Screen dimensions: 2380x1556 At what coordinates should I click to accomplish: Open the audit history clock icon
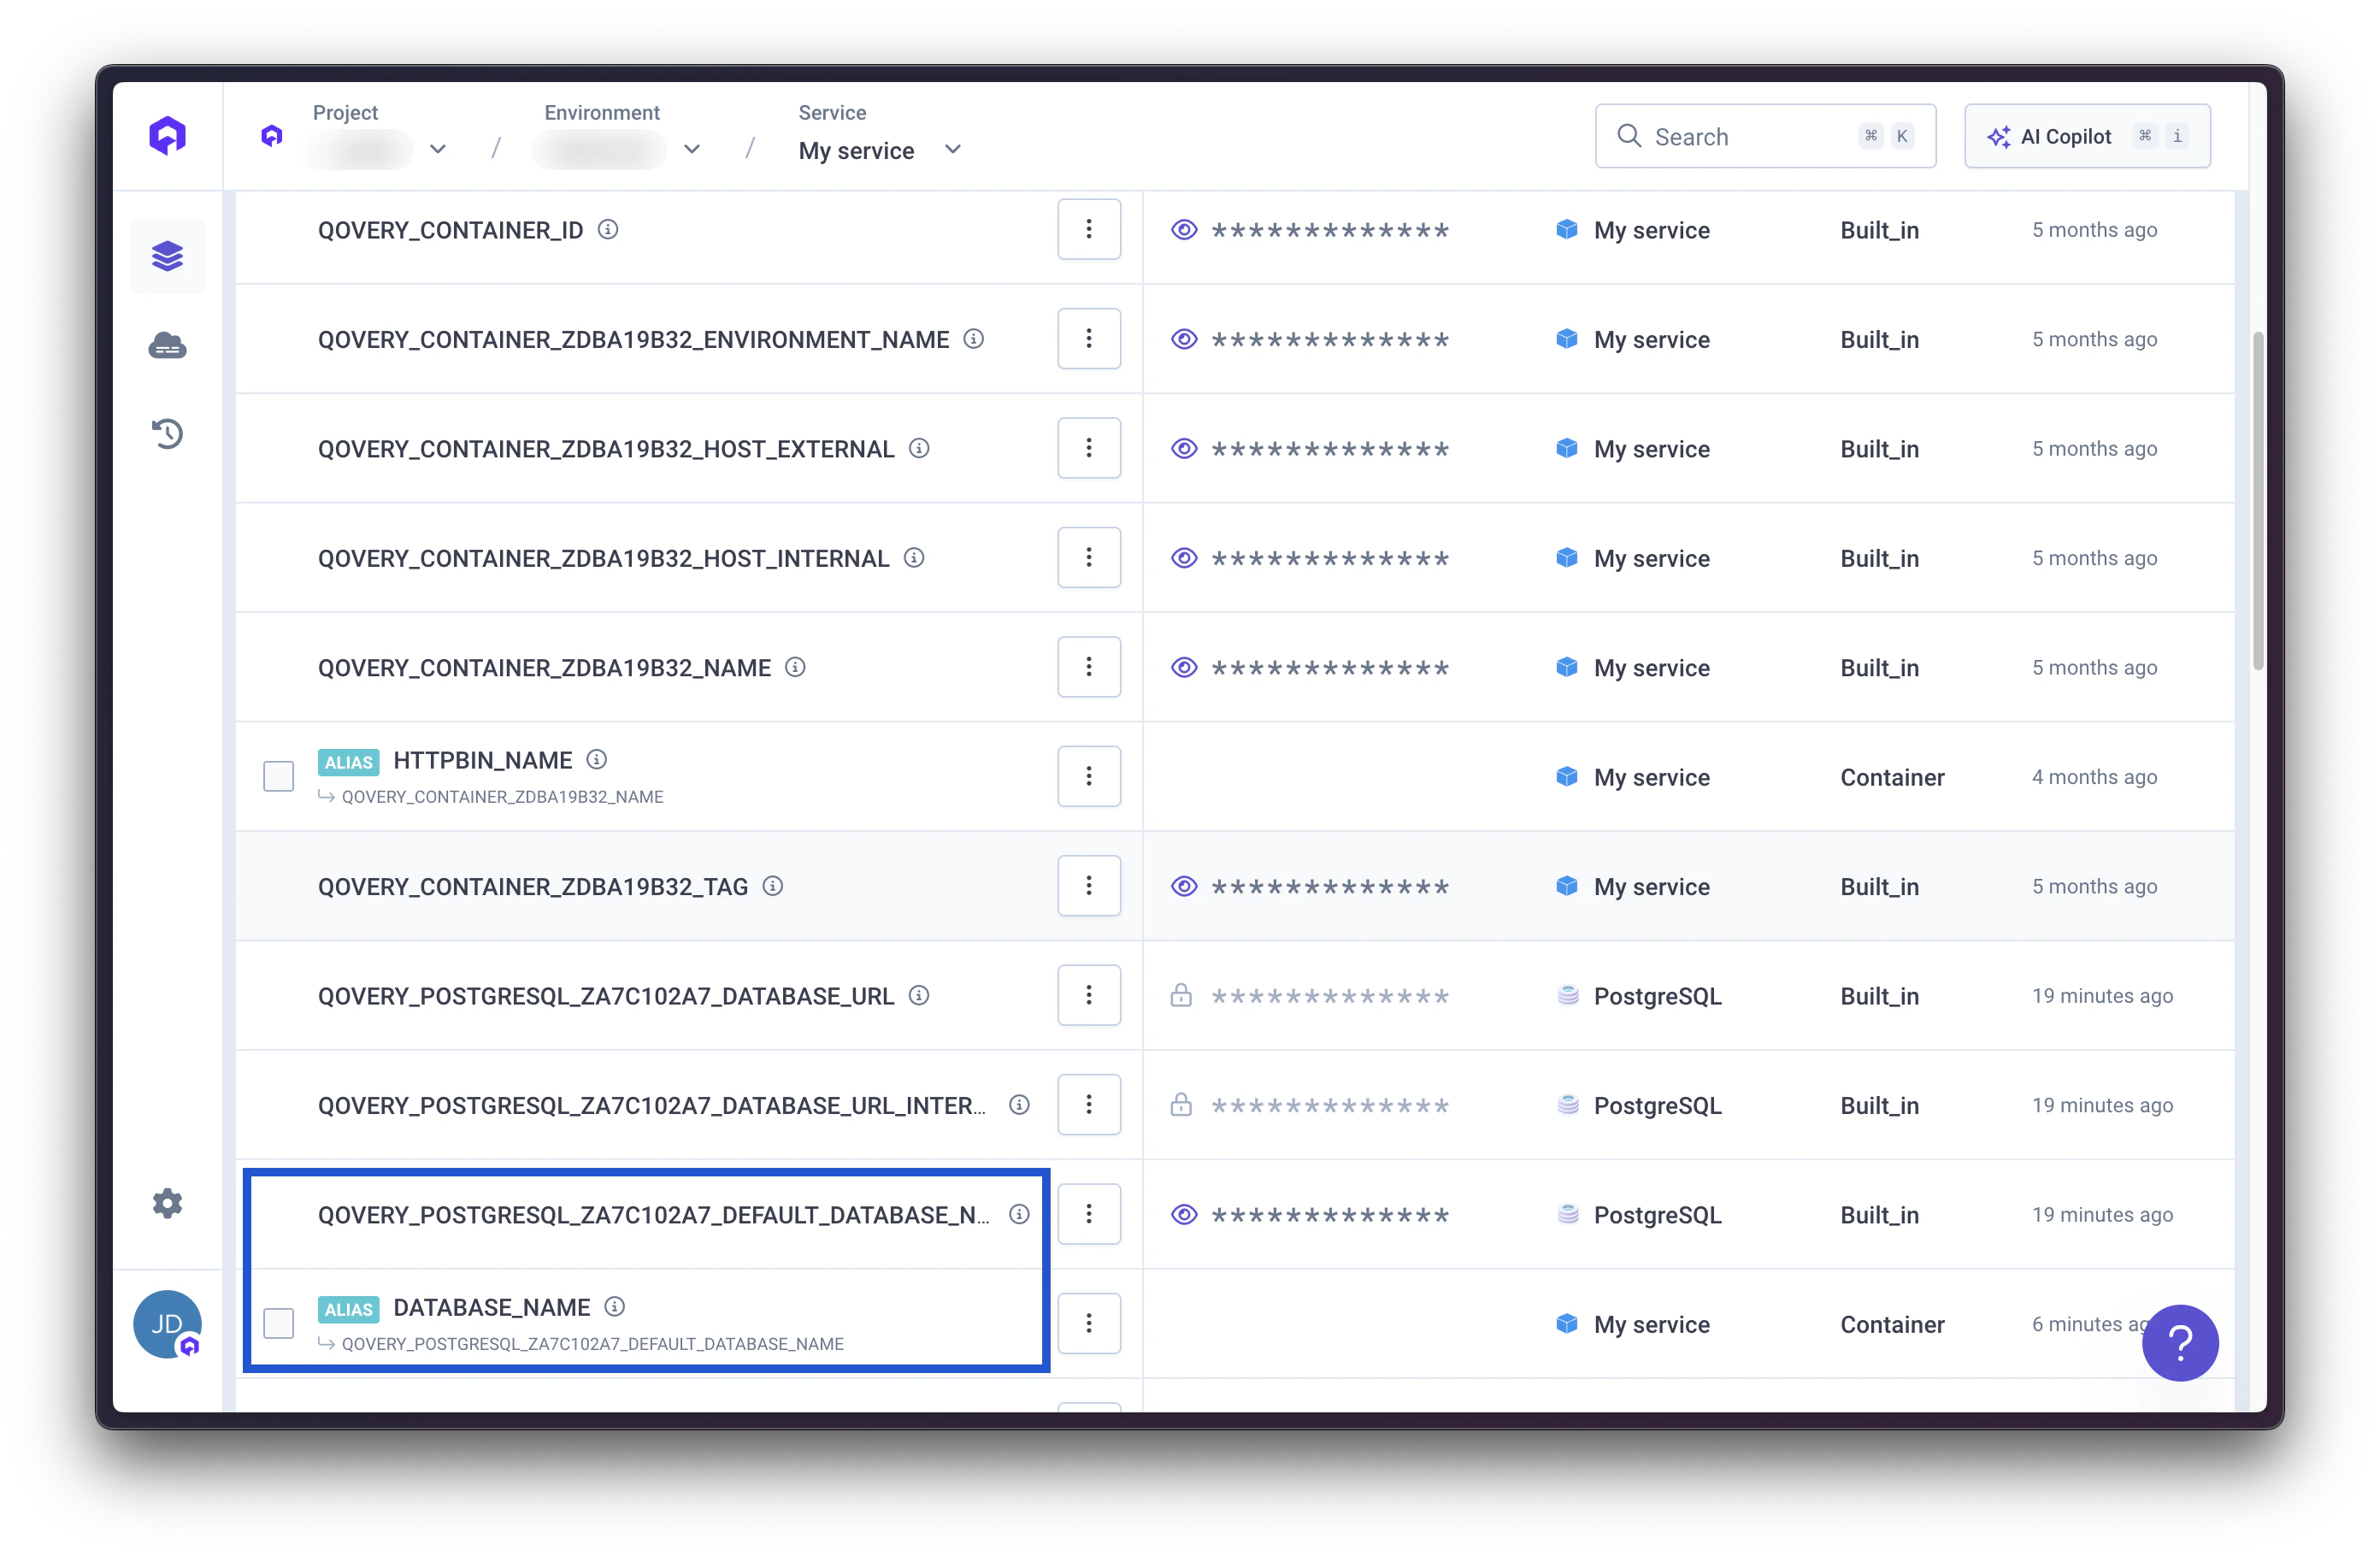(x=167, y=434)
